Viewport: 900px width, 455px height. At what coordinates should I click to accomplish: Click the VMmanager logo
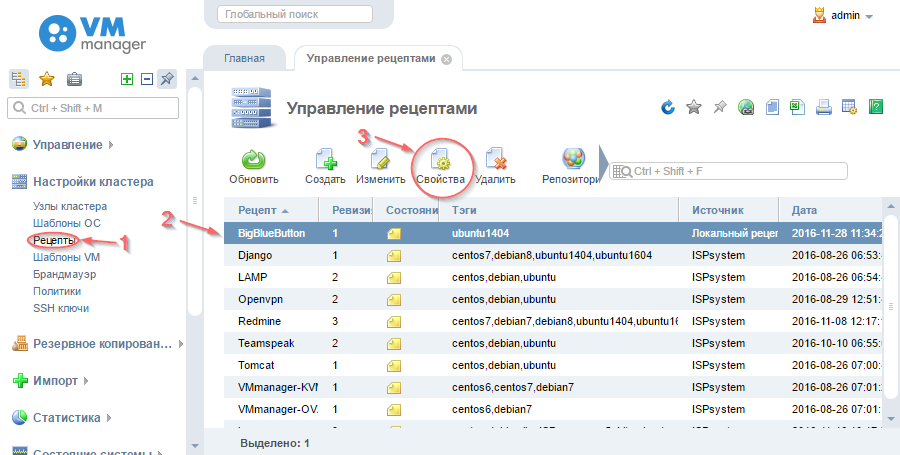click(x=92, y=34)
